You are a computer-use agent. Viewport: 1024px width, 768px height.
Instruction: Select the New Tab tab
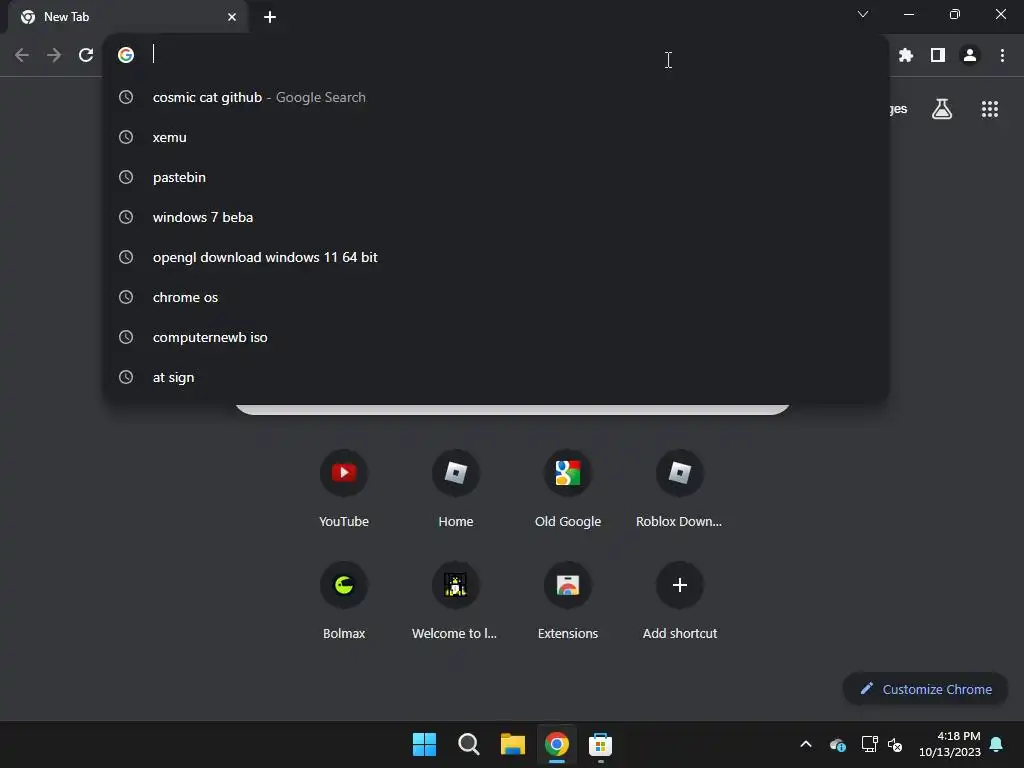[127, 17]
